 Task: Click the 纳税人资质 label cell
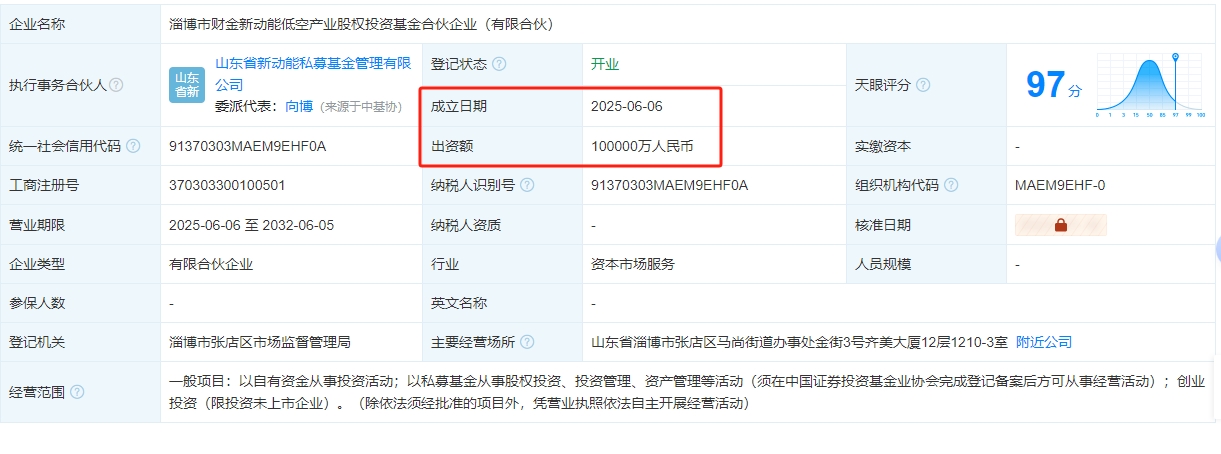pos(502,225)
